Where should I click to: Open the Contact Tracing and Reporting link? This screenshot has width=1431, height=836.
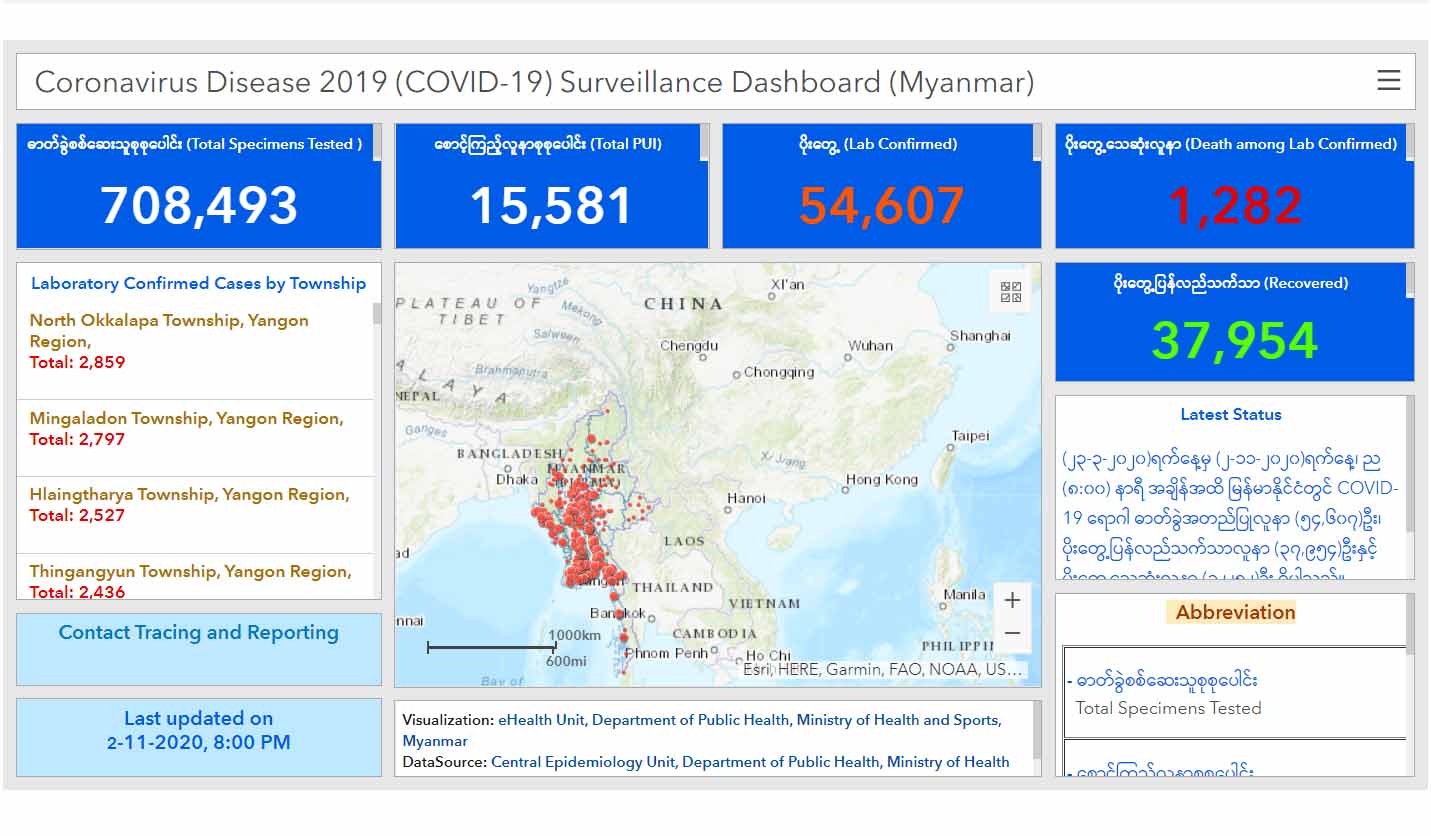click(x=199, y=632)
